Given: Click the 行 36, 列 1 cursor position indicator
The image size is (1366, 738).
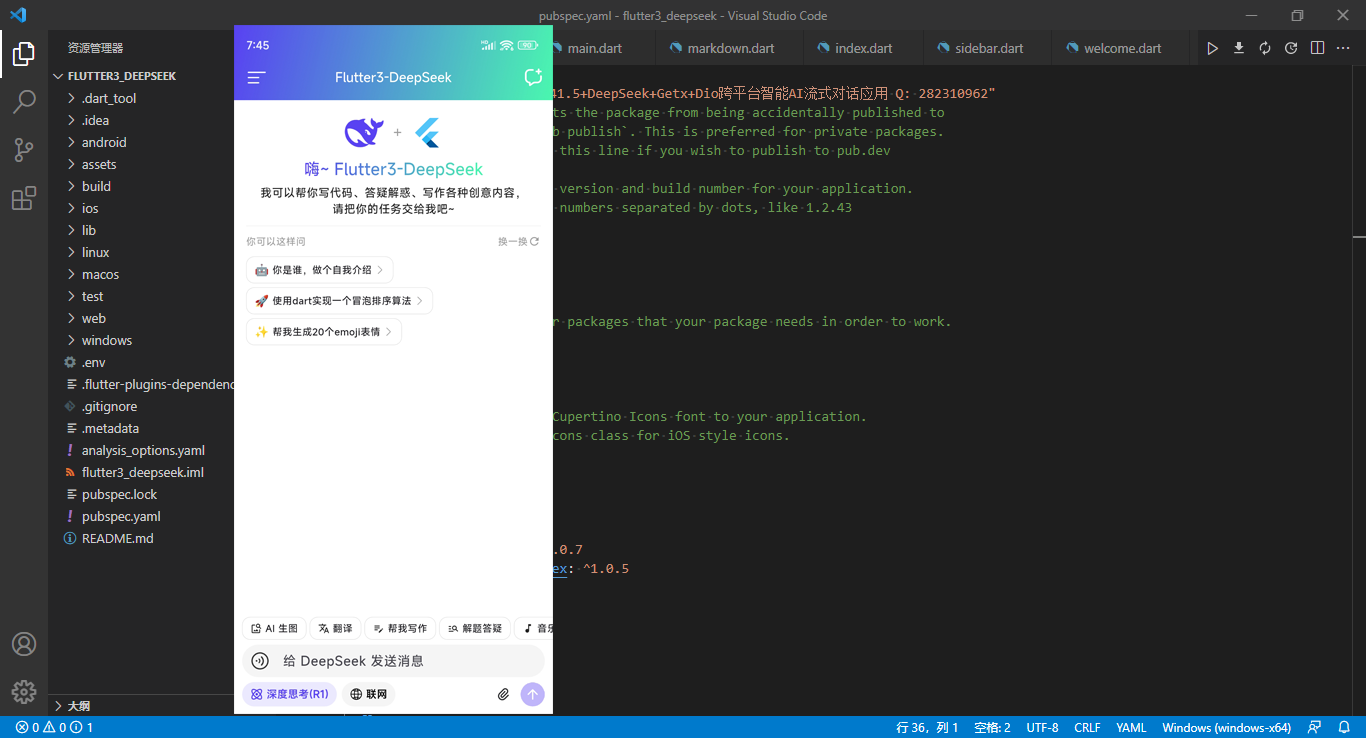Looking at the screenshot, I should pos(927,727).
